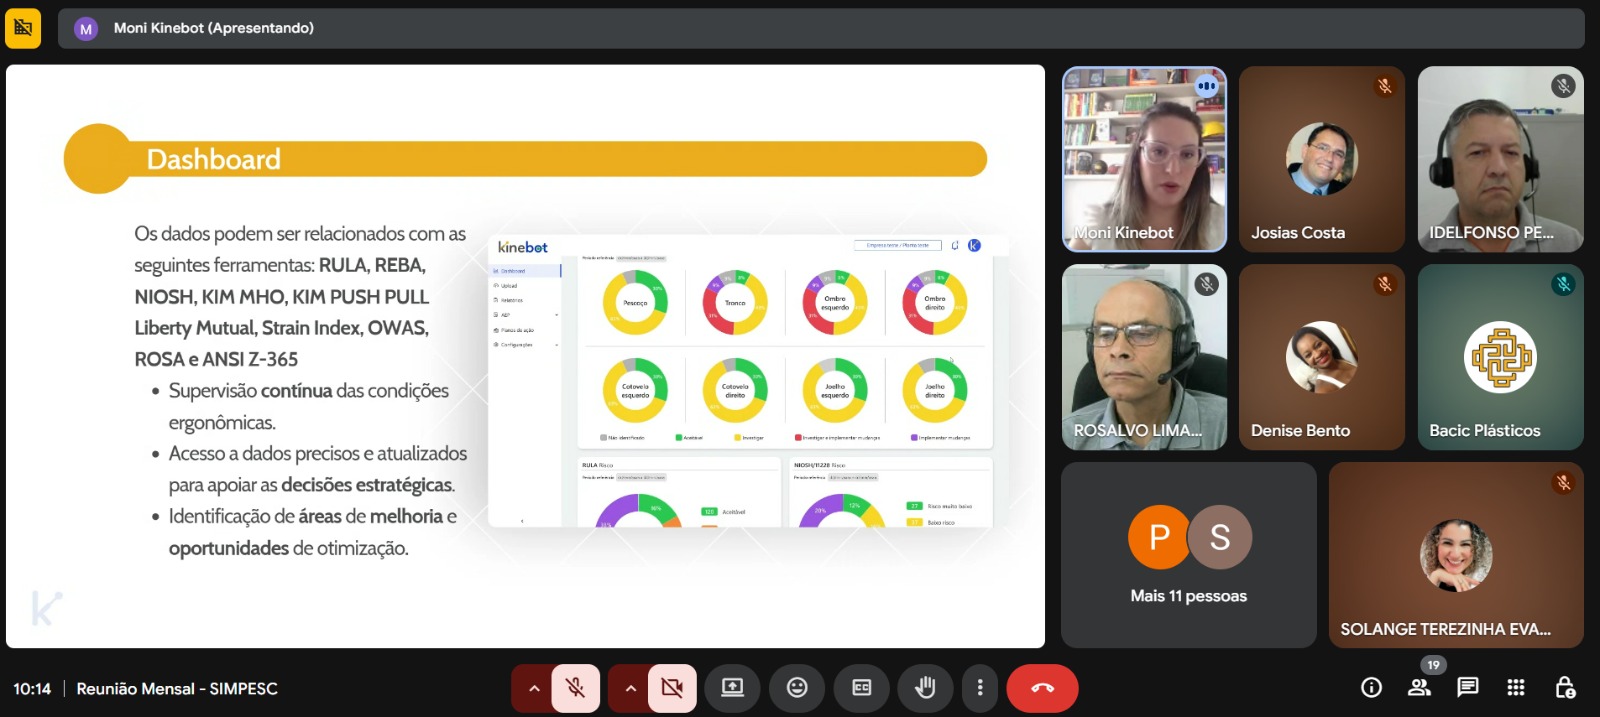Expand video settings chevron beside camera
Viewport: 1600px width, 717px height.
[x=630, y=688]
